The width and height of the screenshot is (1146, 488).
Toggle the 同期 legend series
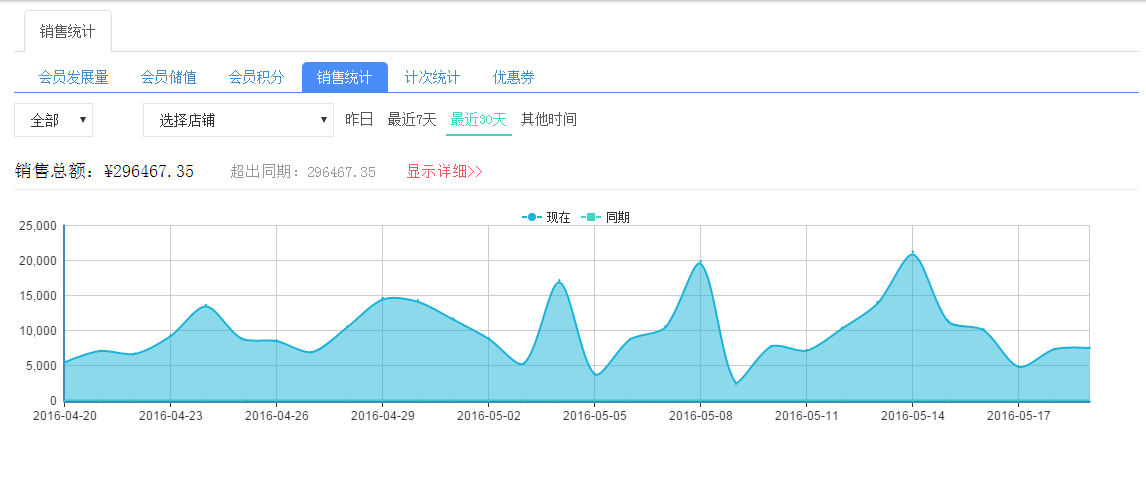605,218
